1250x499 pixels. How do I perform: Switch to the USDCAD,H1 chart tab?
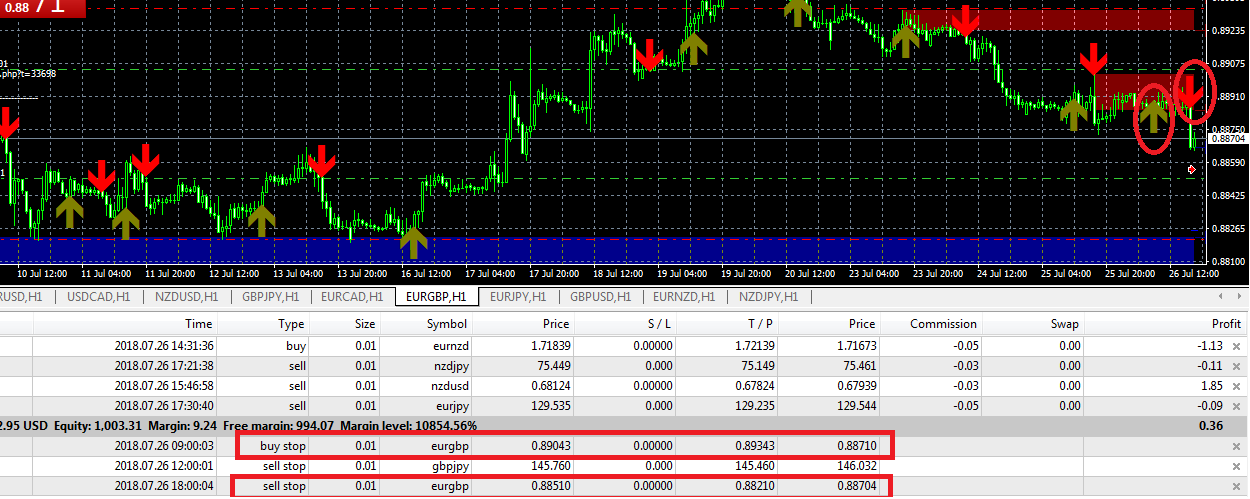[x=99, y=297]
